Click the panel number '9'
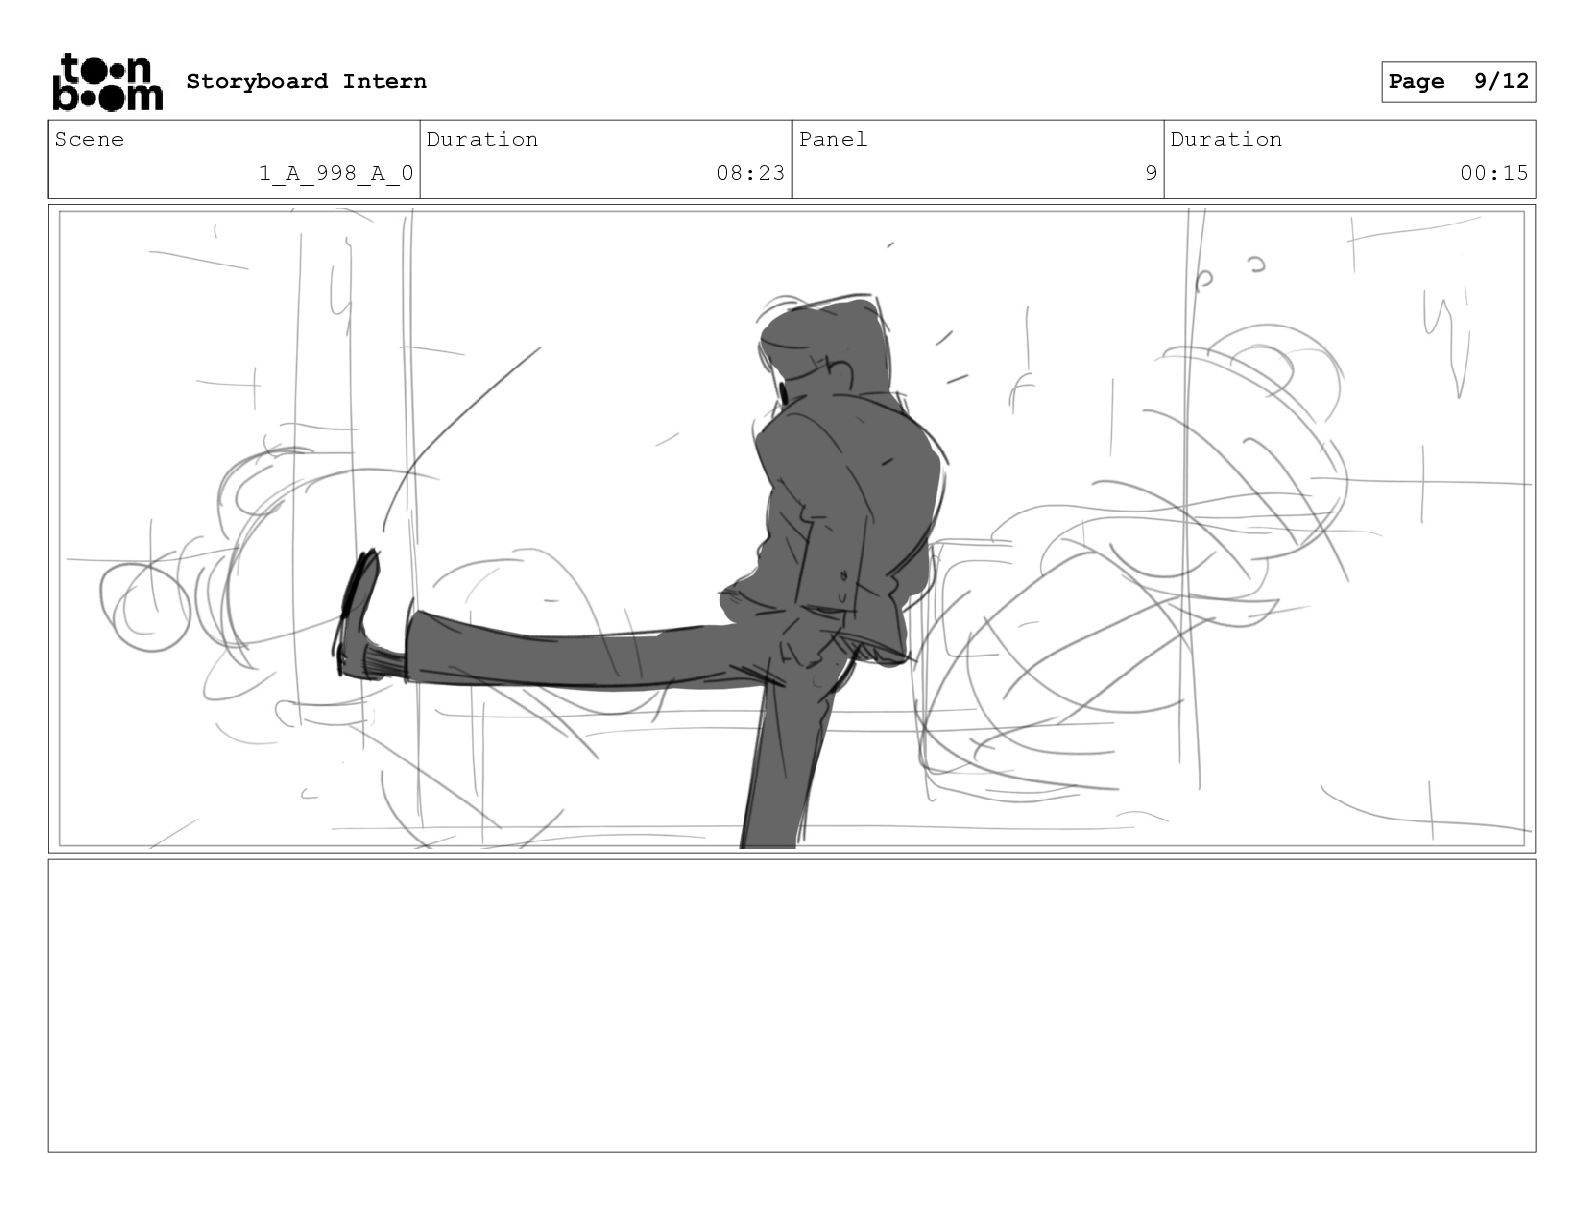 click(1151, 173)
